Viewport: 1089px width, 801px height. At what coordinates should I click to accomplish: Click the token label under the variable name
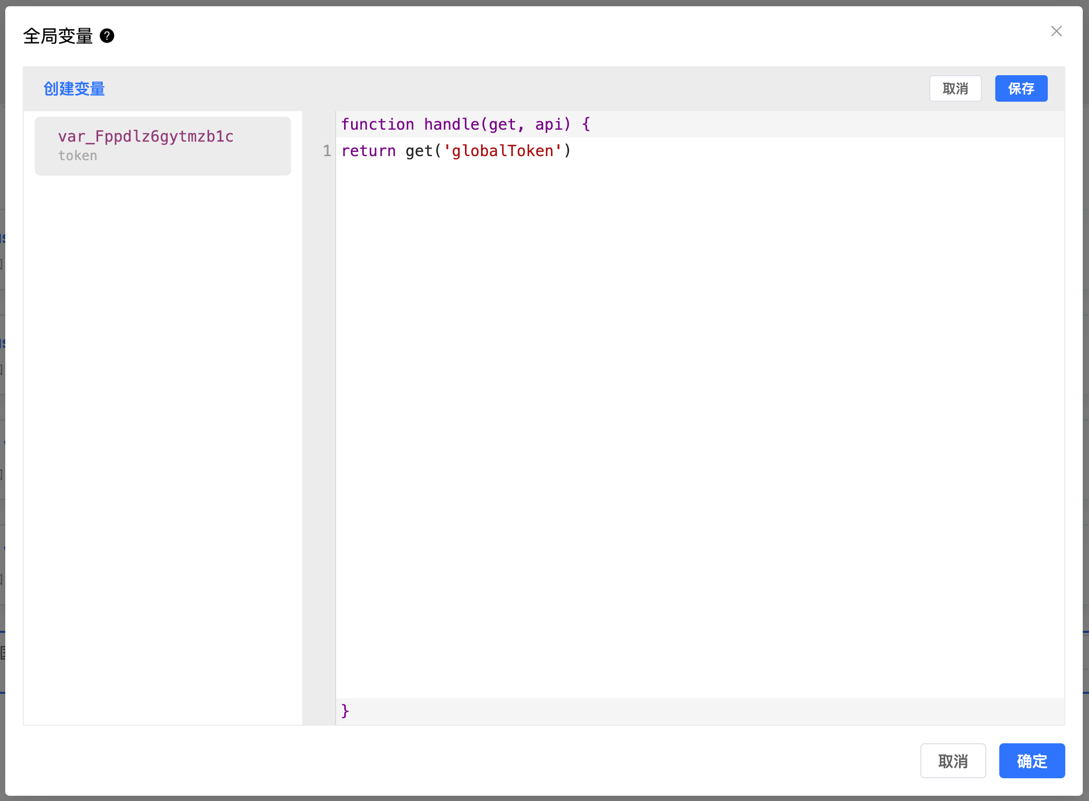point(77,156)
